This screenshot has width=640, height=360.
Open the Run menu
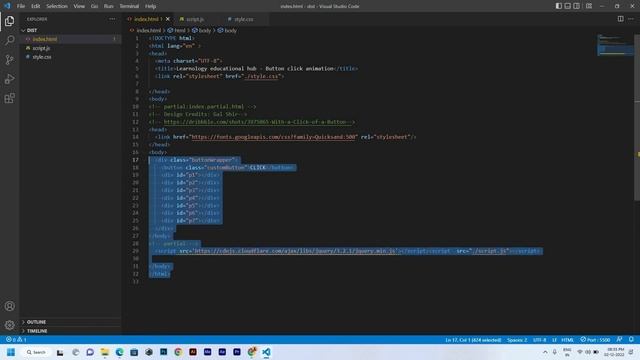click(109, 6)
